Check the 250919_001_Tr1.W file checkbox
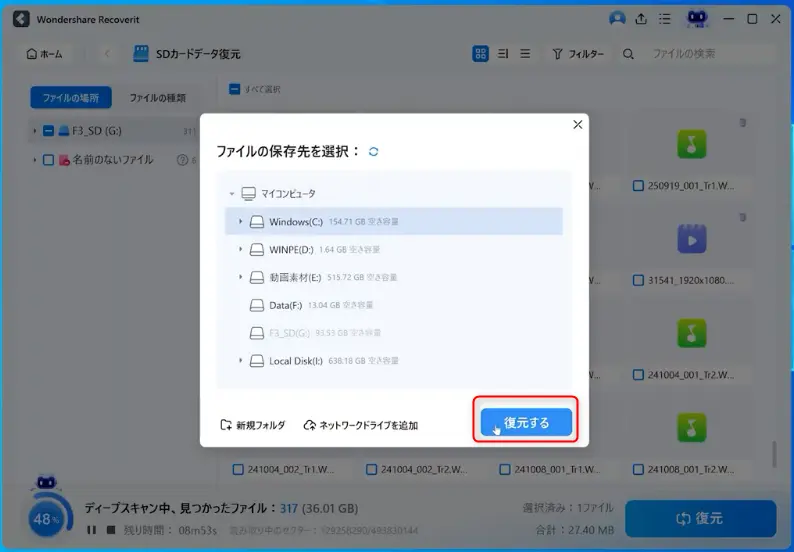The height and width of the screenshot is (552, 794). coord(638,186)
